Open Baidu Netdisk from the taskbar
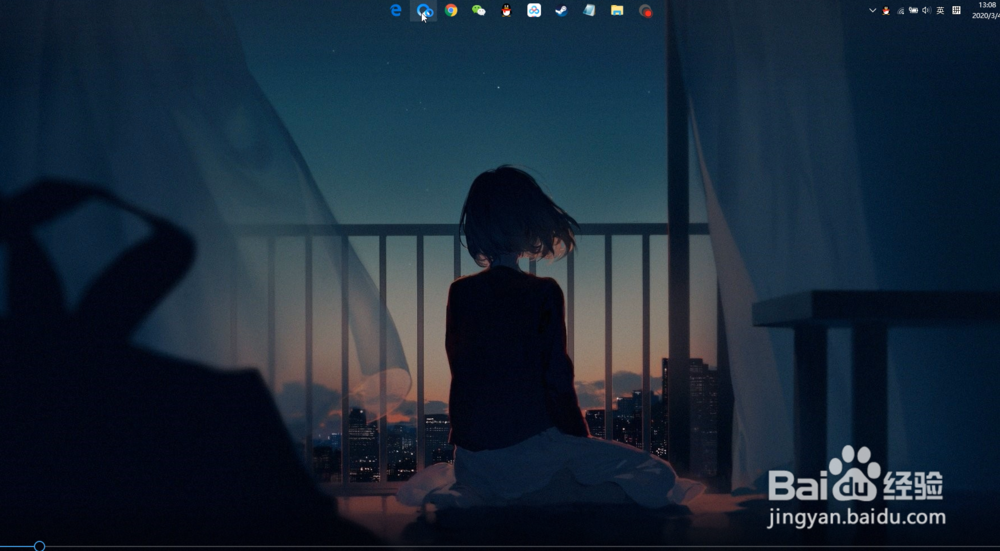1000x551 pixels. point(534,10)
